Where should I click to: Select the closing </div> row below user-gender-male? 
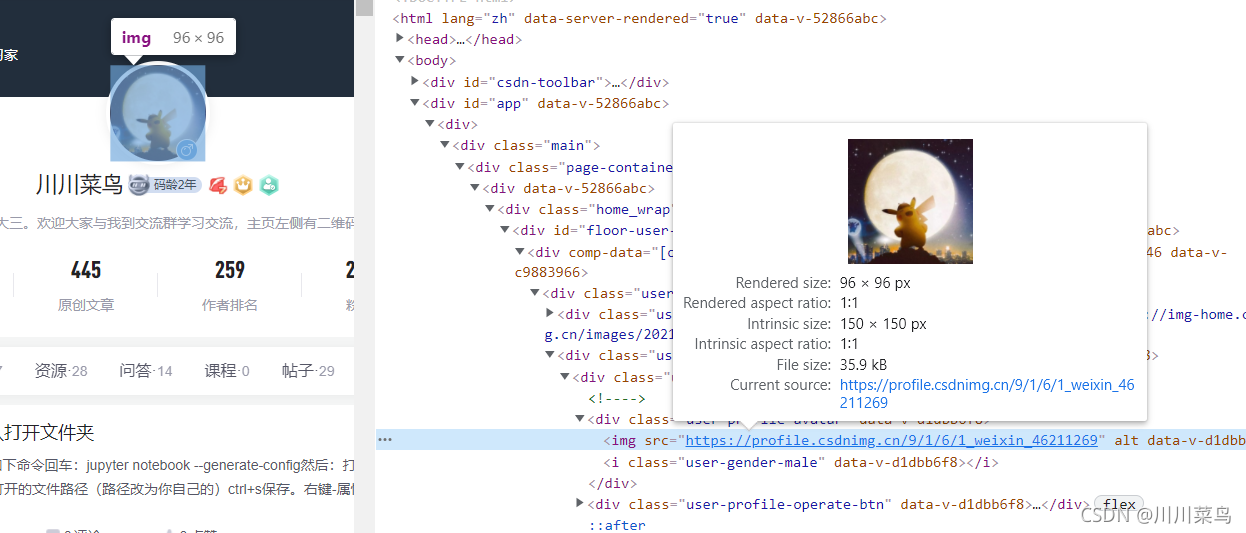[x=613, y=483]
